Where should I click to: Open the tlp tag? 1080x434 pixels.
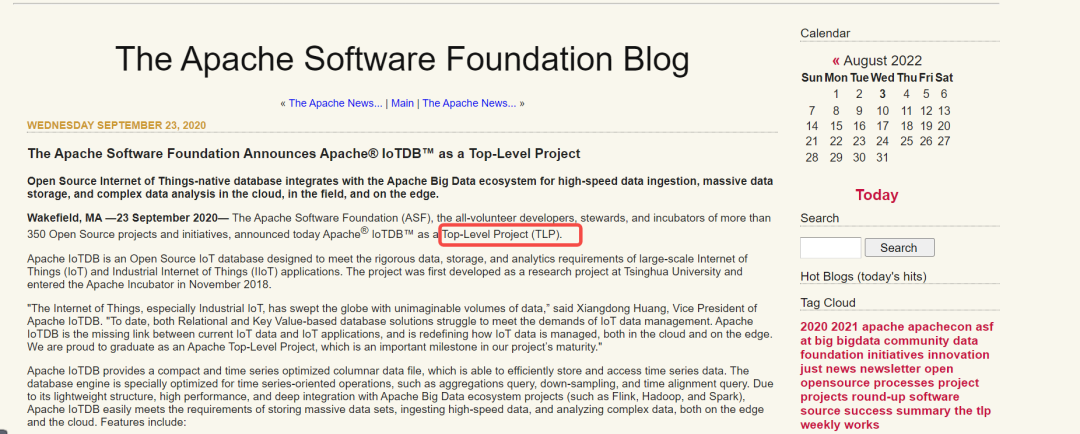click(984, 411)
